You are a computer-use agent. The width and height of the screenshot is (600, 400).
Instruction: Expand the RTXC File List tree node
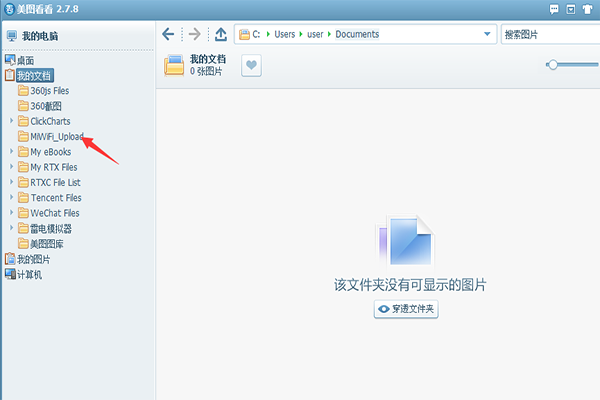pyautogui.click(x=11, y=182)
